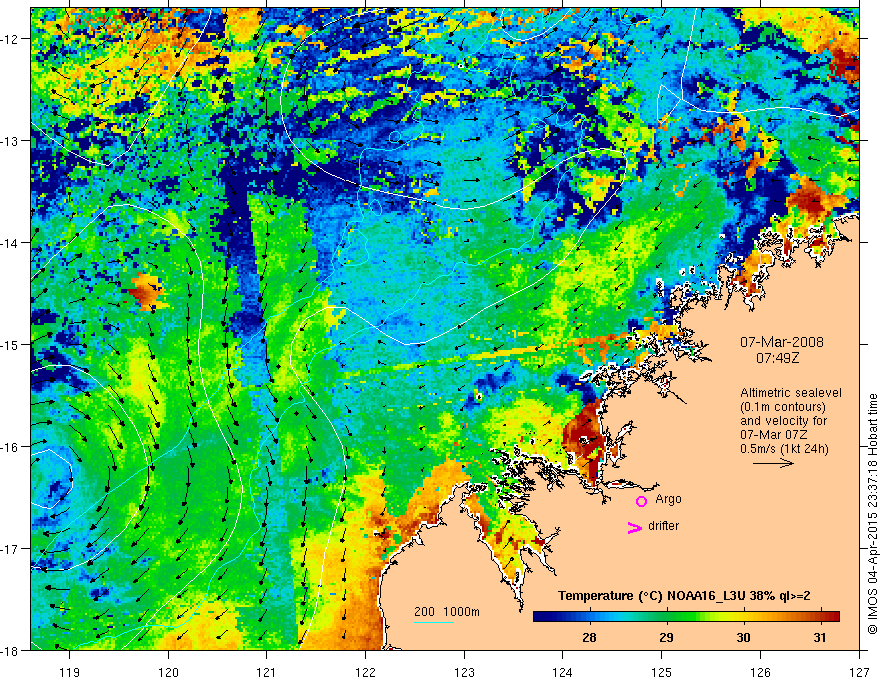880x680 pixels.
Task: Click longitude axis label 119
Action: coord(70,672)
